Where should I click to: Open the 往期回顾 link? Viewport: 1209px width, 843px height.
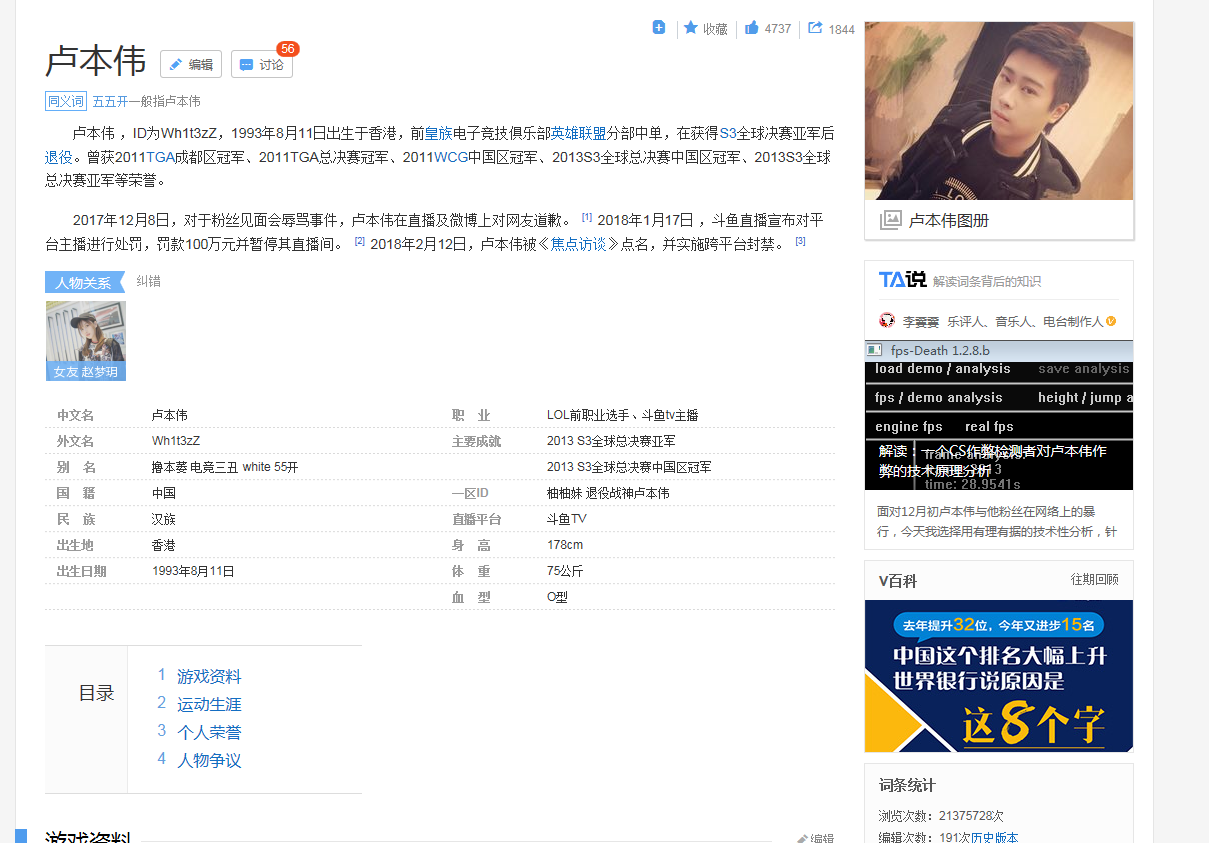[x=1095, y=580]
